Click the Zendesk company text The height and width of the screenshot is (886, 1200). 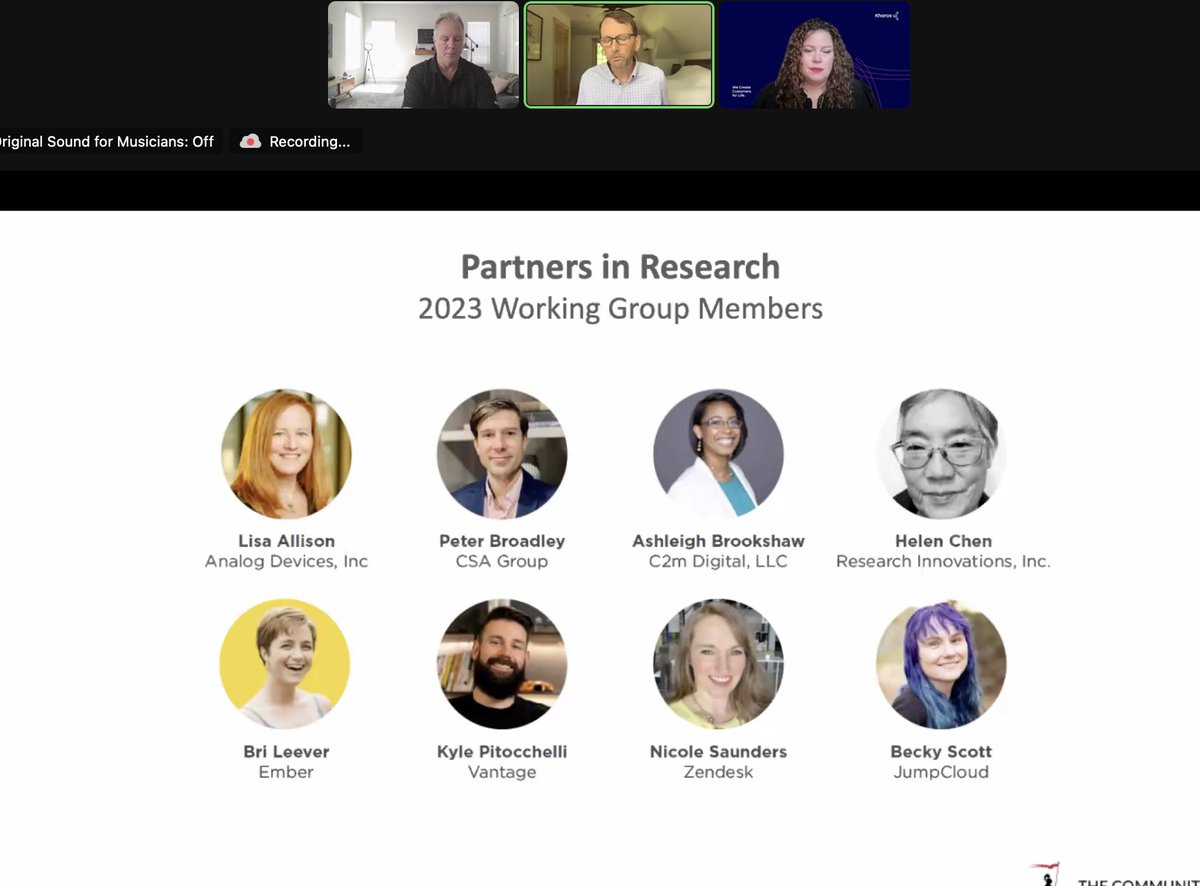point(718,772)
